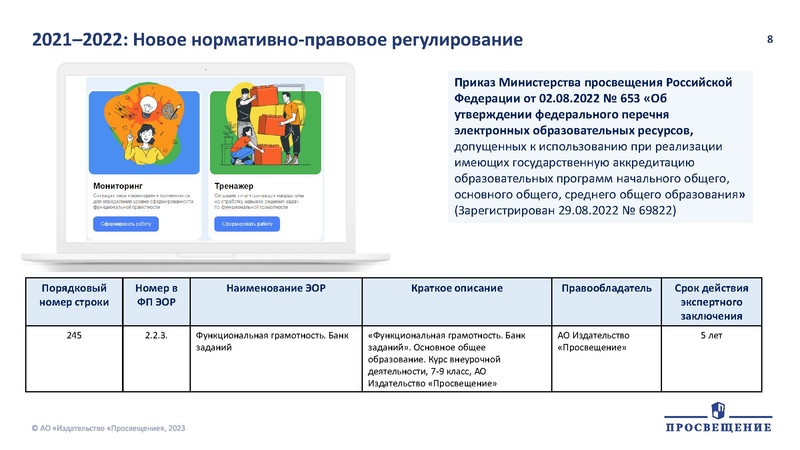
Task: Click the 'ПРОСВЕЩЕНИЕ' wordmark text
Action: point(718,427)
